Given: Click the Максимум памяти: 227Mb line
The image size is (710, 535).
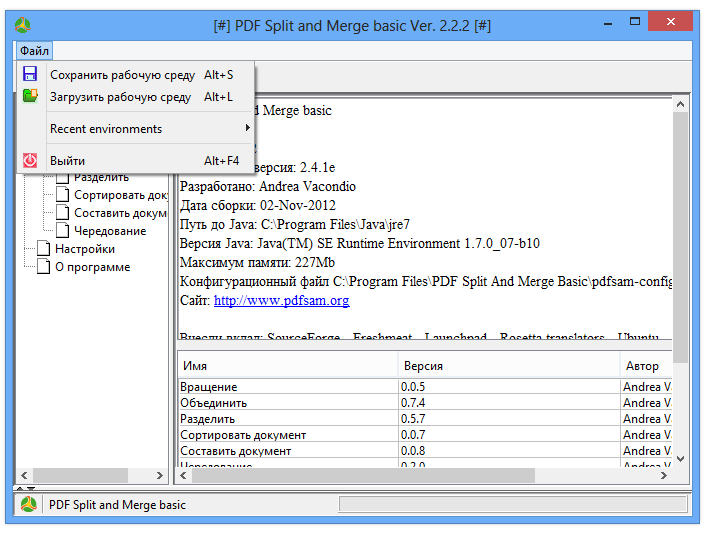Looking at the screenshot, I should pyautogui.click(x=257, y=263).
